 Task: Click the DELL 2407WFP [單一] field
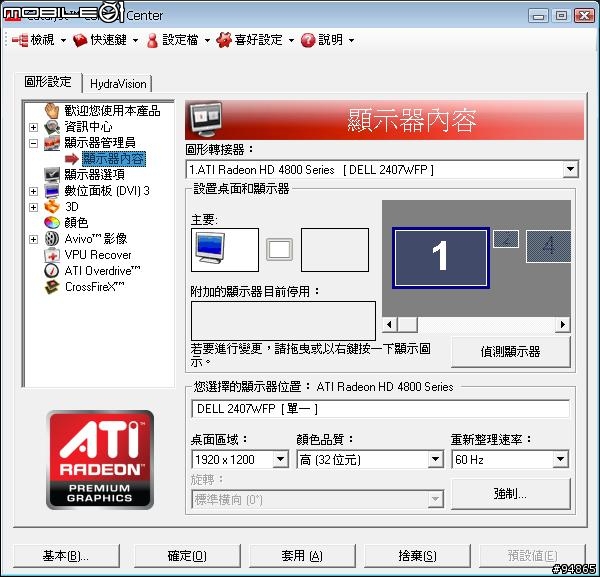coord(380,409)
